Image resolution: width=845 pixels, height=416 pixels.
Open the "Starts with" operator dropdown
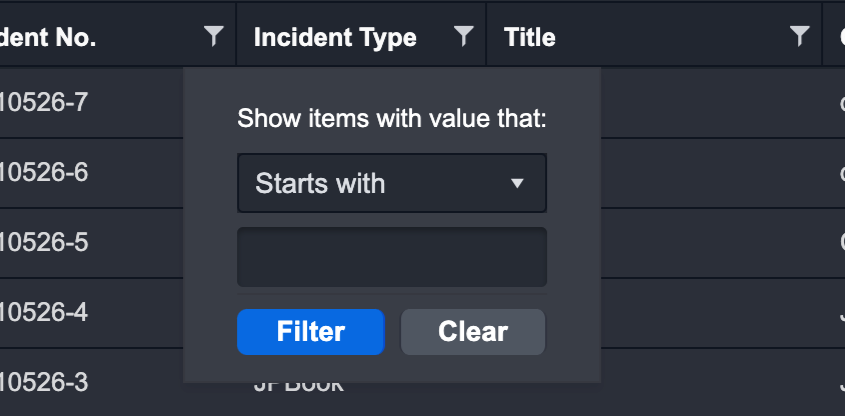click(x=391, y=183)
